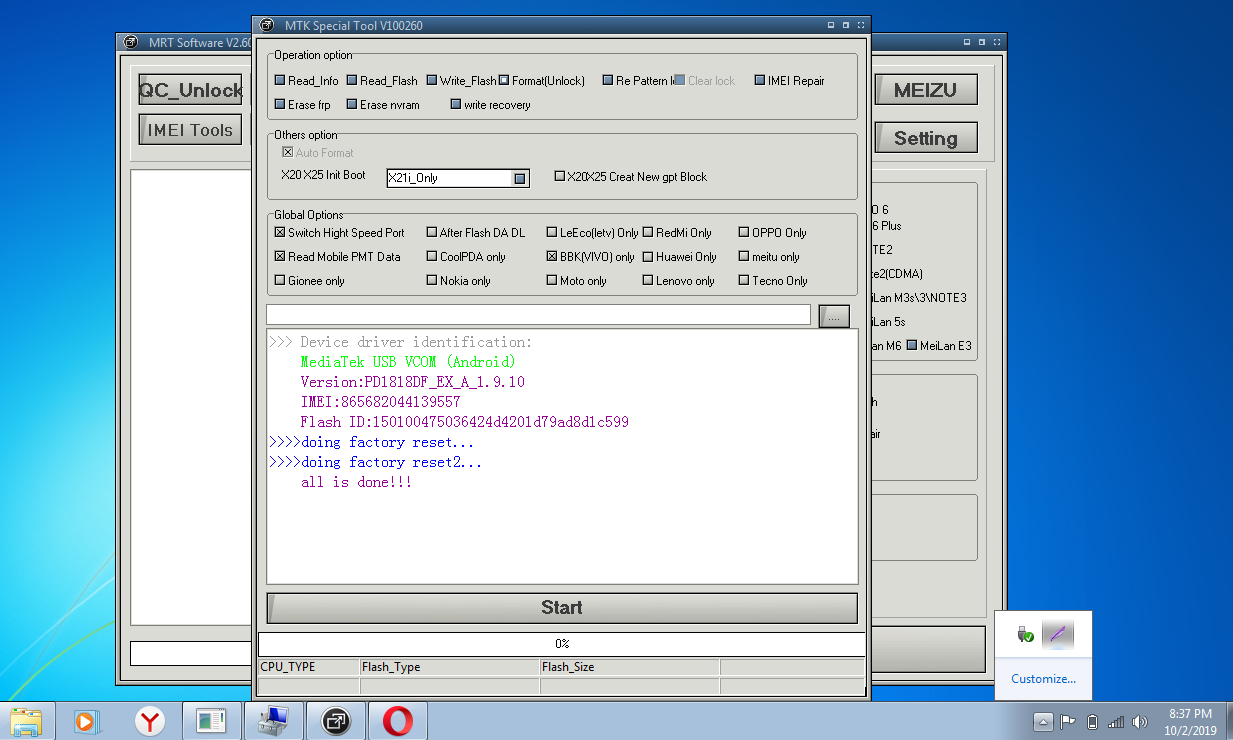Click the MEIZU button in MRT window
Screen dimensions: 1233x740
point(926,89)
